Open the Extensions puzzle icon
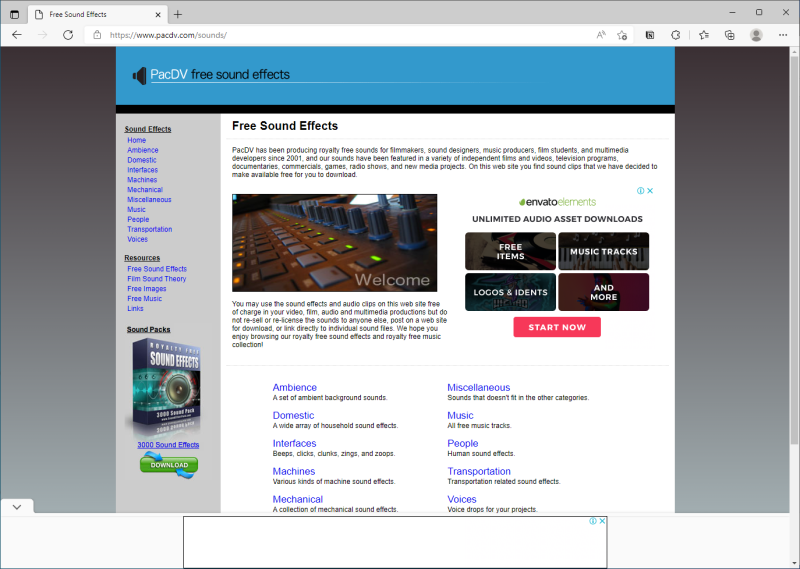 676,35
